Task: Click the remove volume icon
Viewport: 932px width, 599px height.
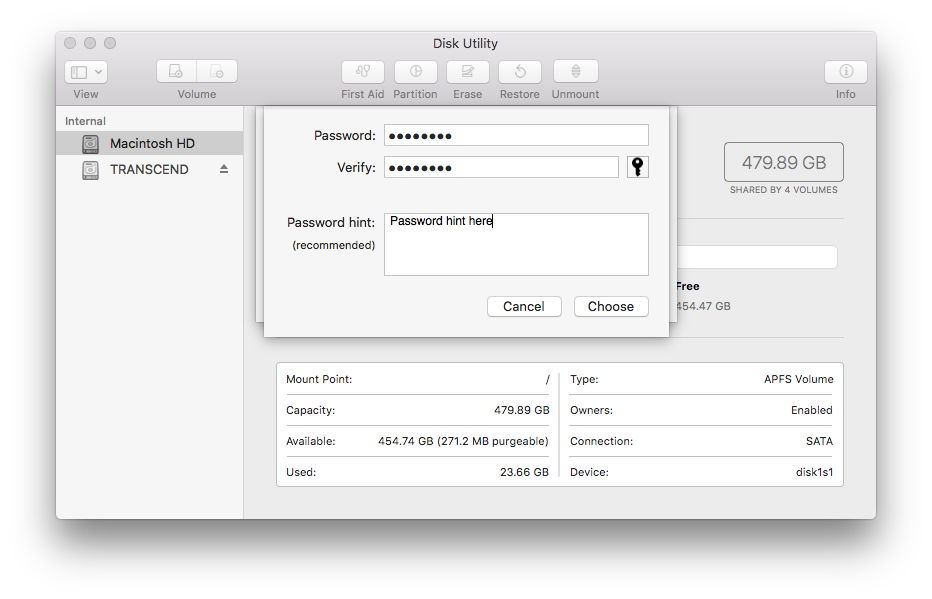Action: tap(217, 72)
